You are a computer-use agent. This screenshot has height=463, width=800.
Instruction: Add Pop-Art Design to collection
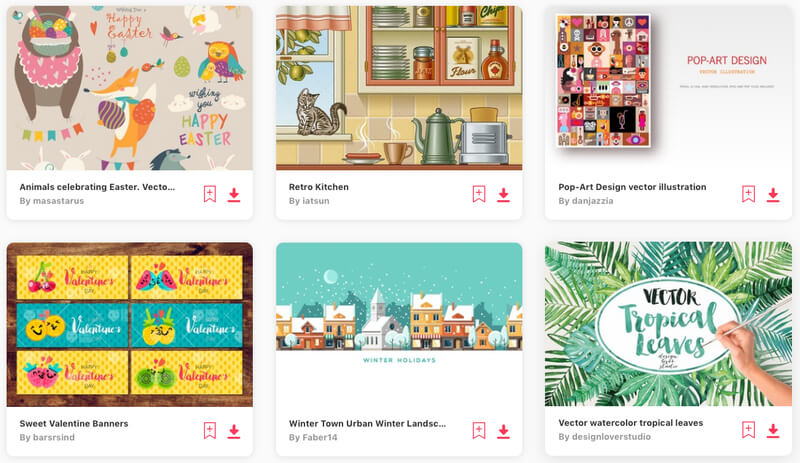748,194
